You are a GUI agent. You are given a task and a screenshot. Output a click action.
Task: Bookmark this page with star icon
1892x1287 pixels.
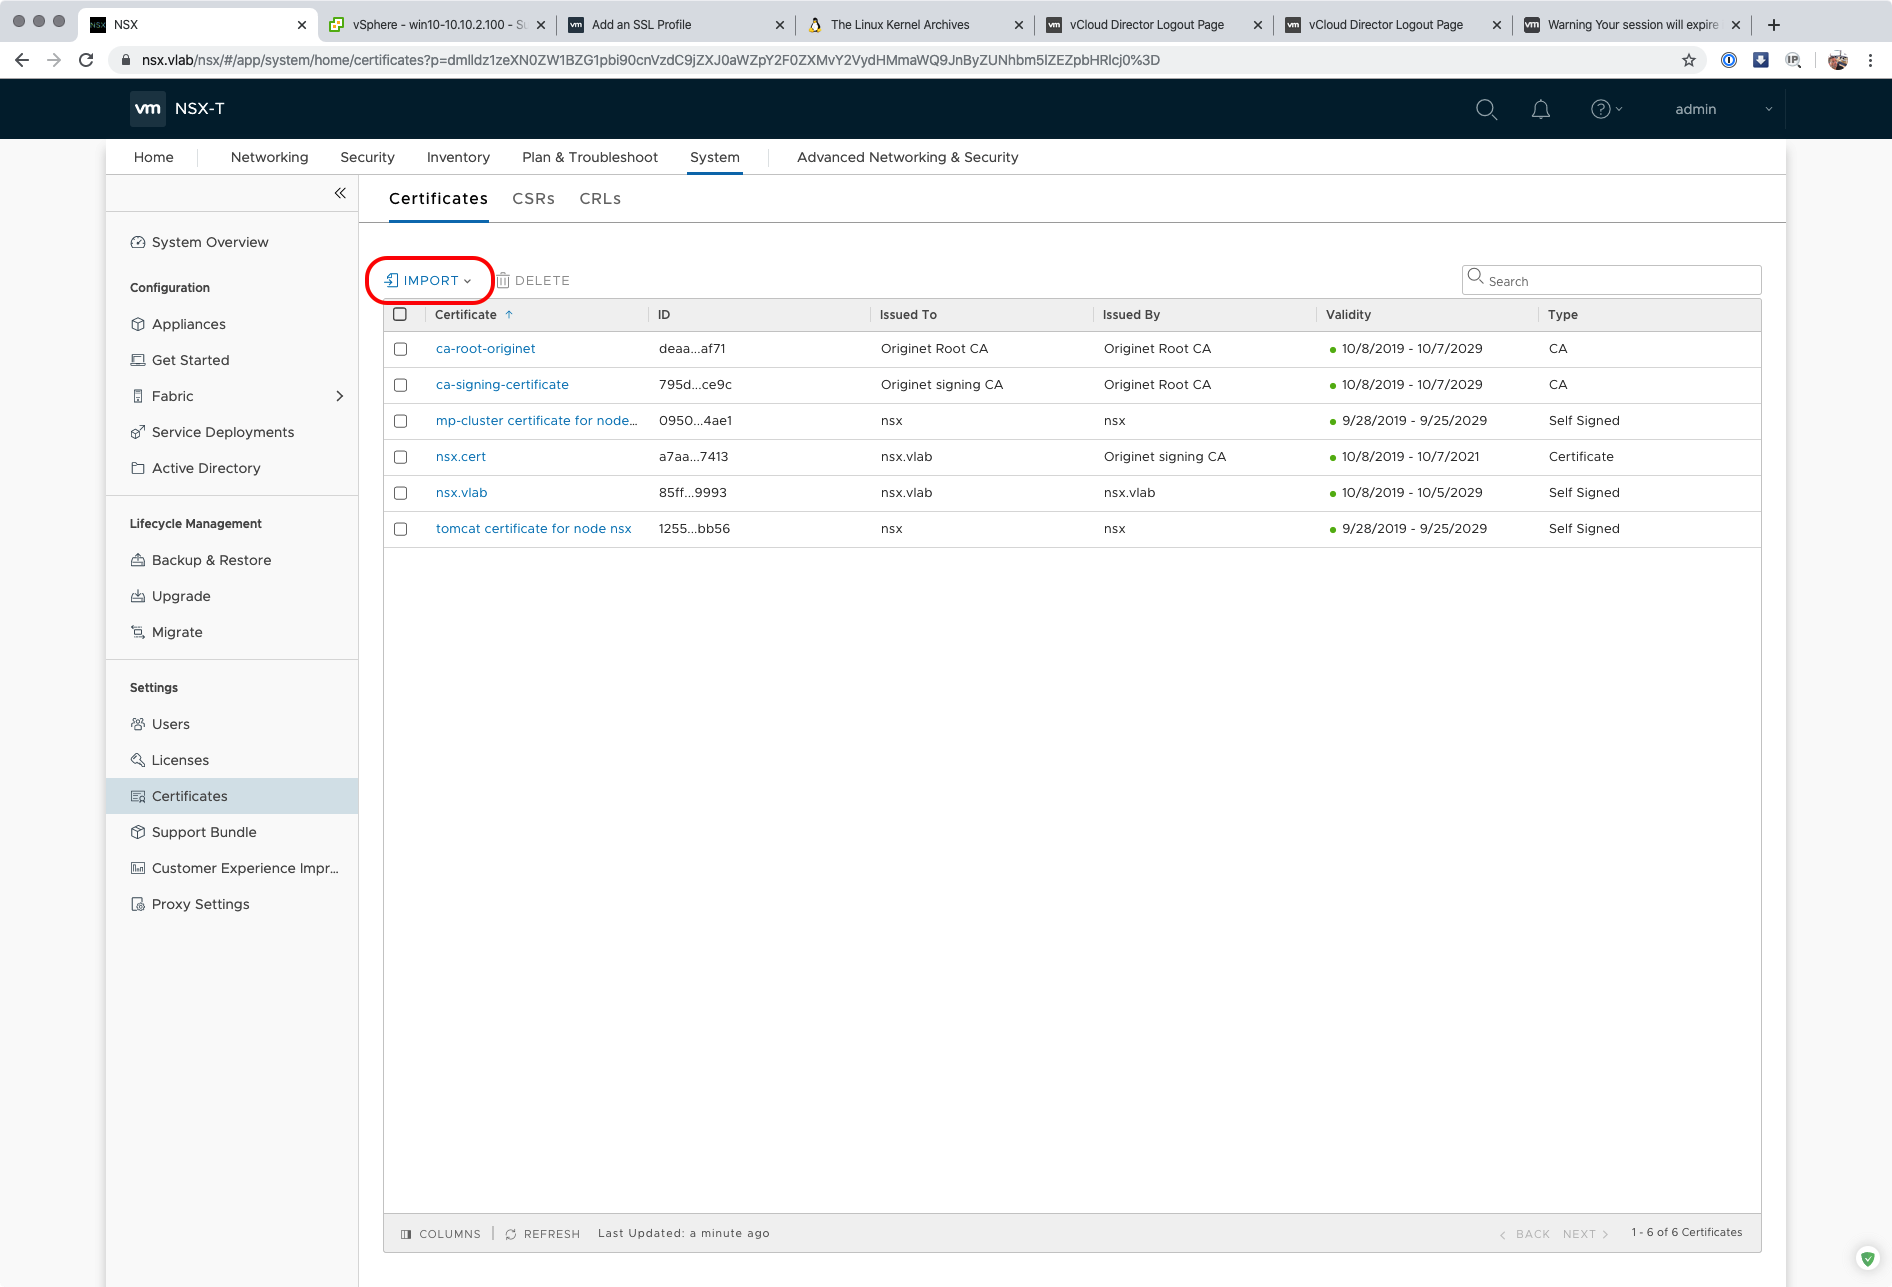pos(1689,60)
